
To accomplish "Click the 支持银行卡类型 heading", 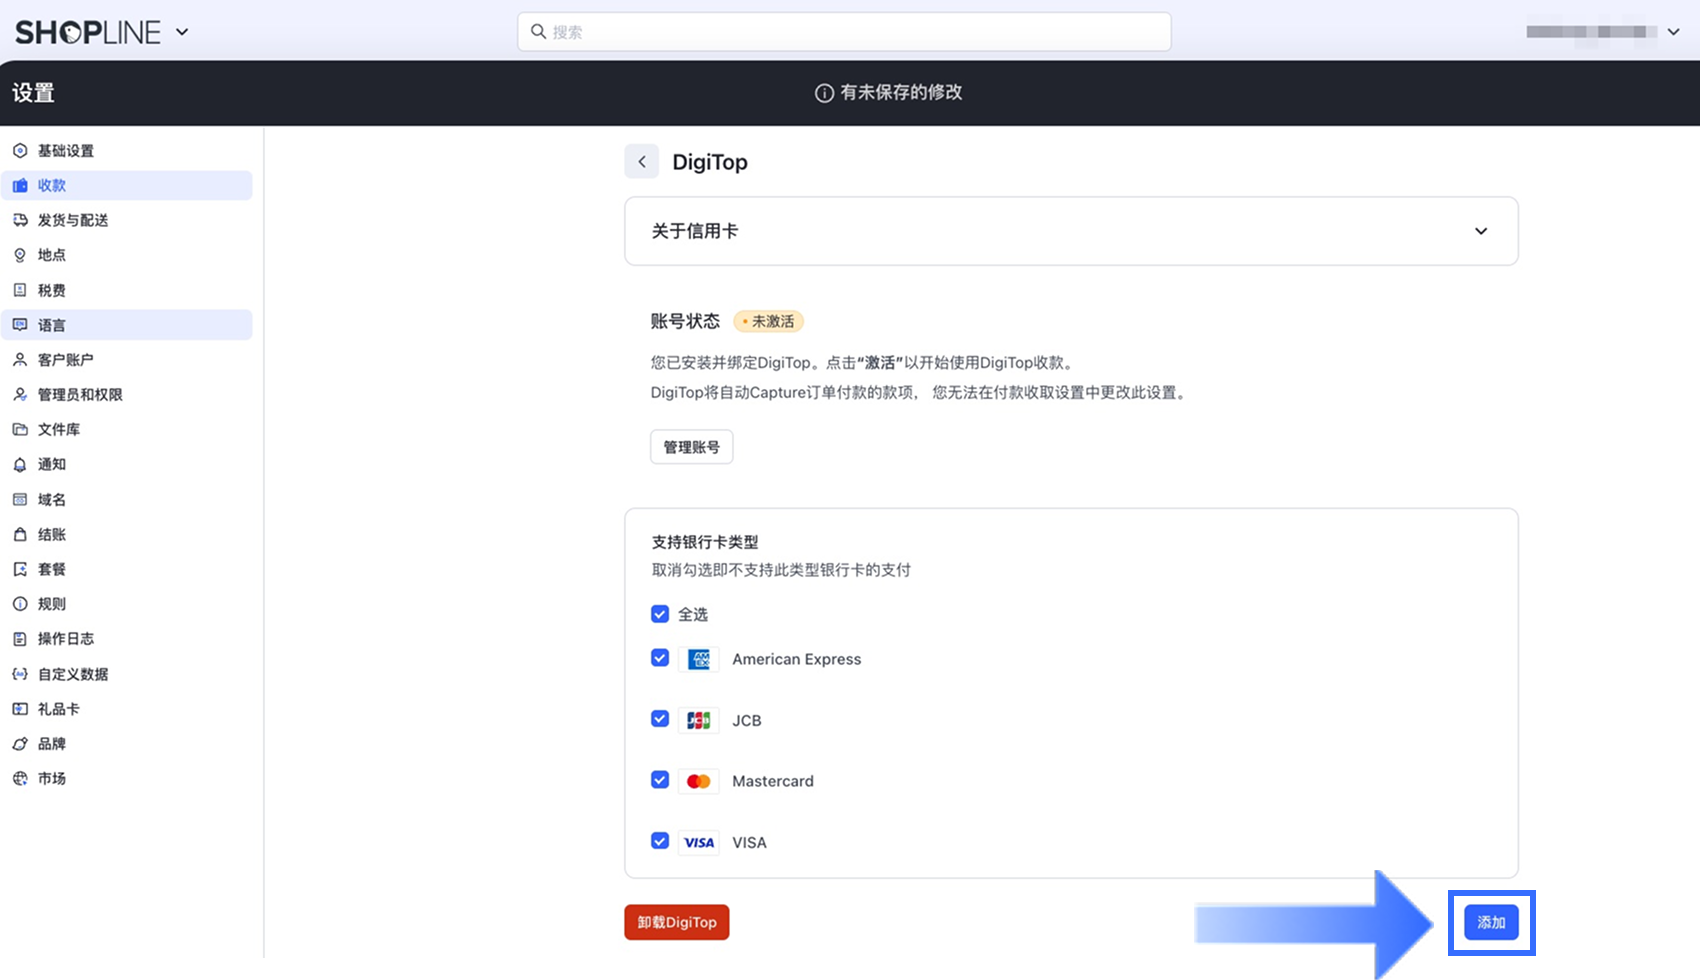I will (705, 542).
